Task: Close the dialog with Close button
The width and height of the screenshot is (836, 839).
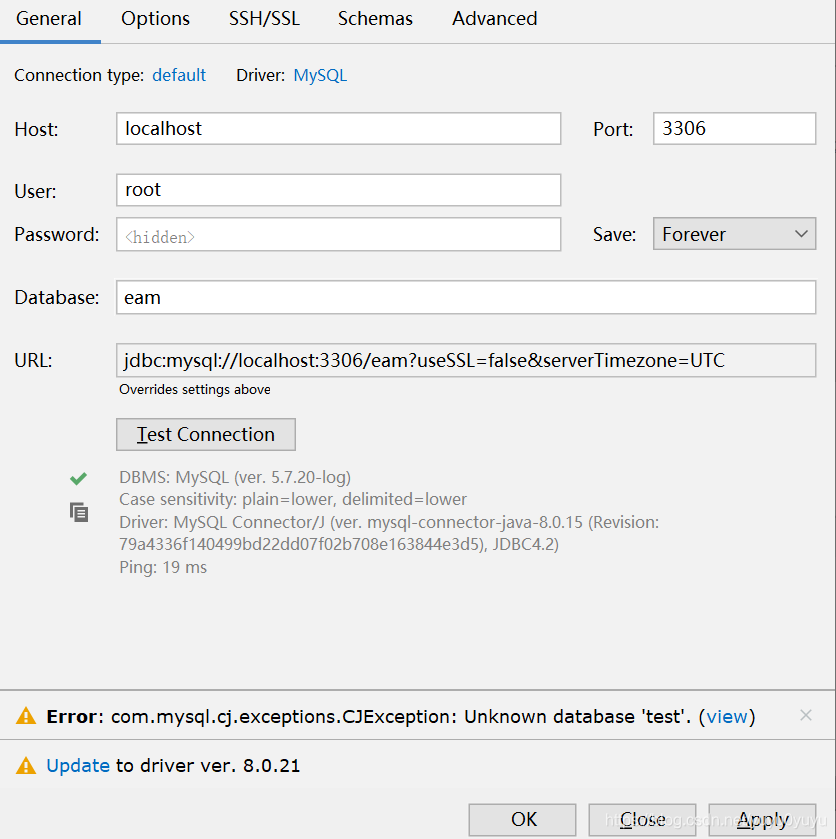Action: (x=642, y=819)
